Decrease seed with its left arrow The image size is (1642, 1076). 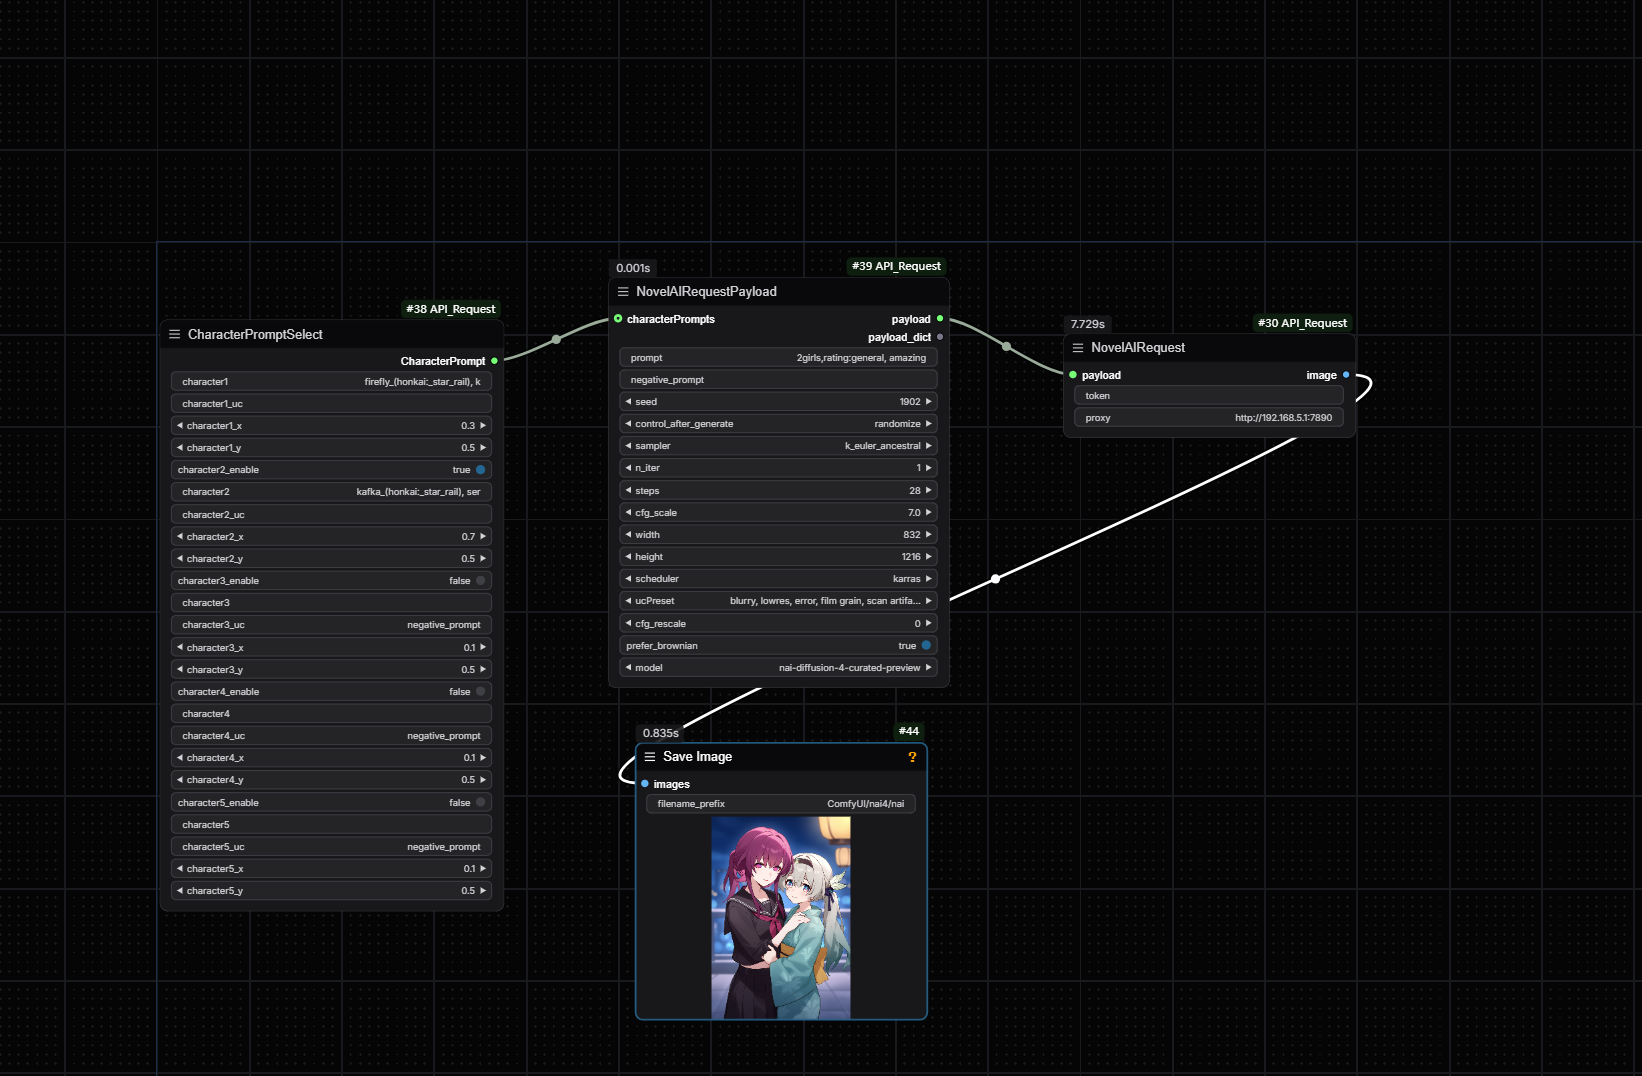(x=628, y=402)
